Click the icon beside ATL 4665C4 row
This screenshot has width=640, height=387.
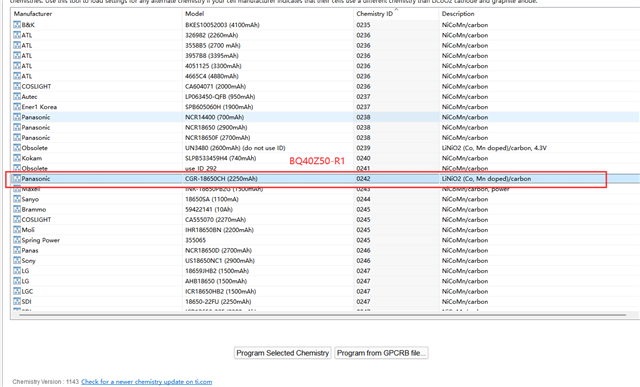[x=17, y=76]
